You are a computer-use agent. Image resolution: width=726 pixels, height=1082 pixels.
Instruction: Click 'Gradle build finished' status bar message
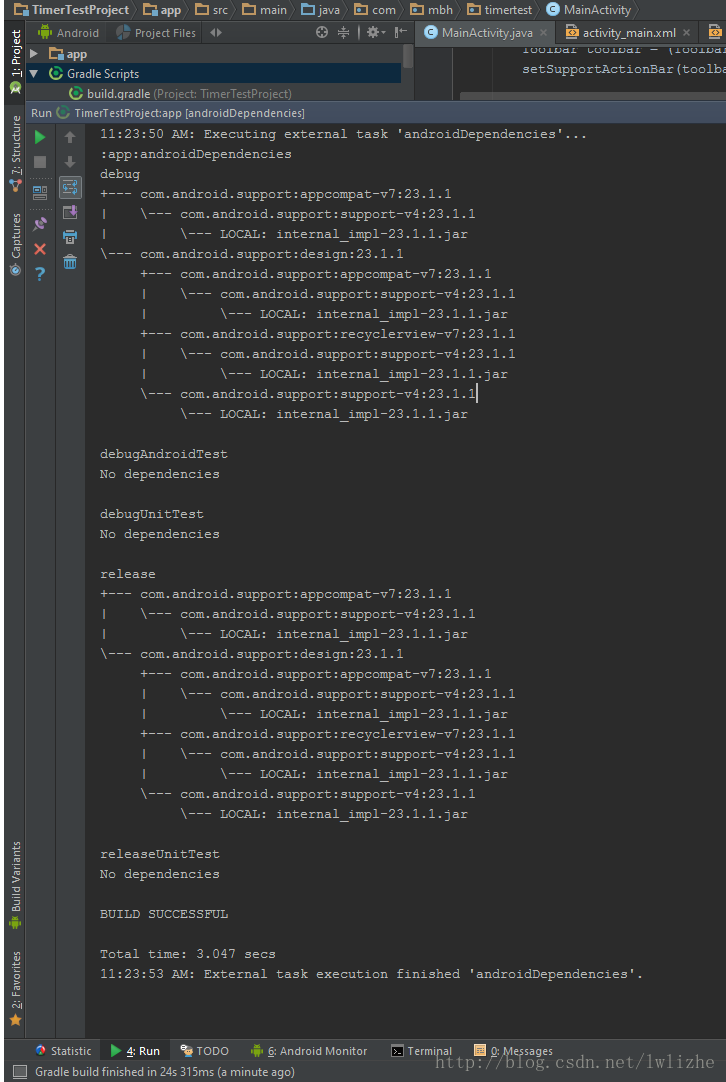click(165, 1072)
